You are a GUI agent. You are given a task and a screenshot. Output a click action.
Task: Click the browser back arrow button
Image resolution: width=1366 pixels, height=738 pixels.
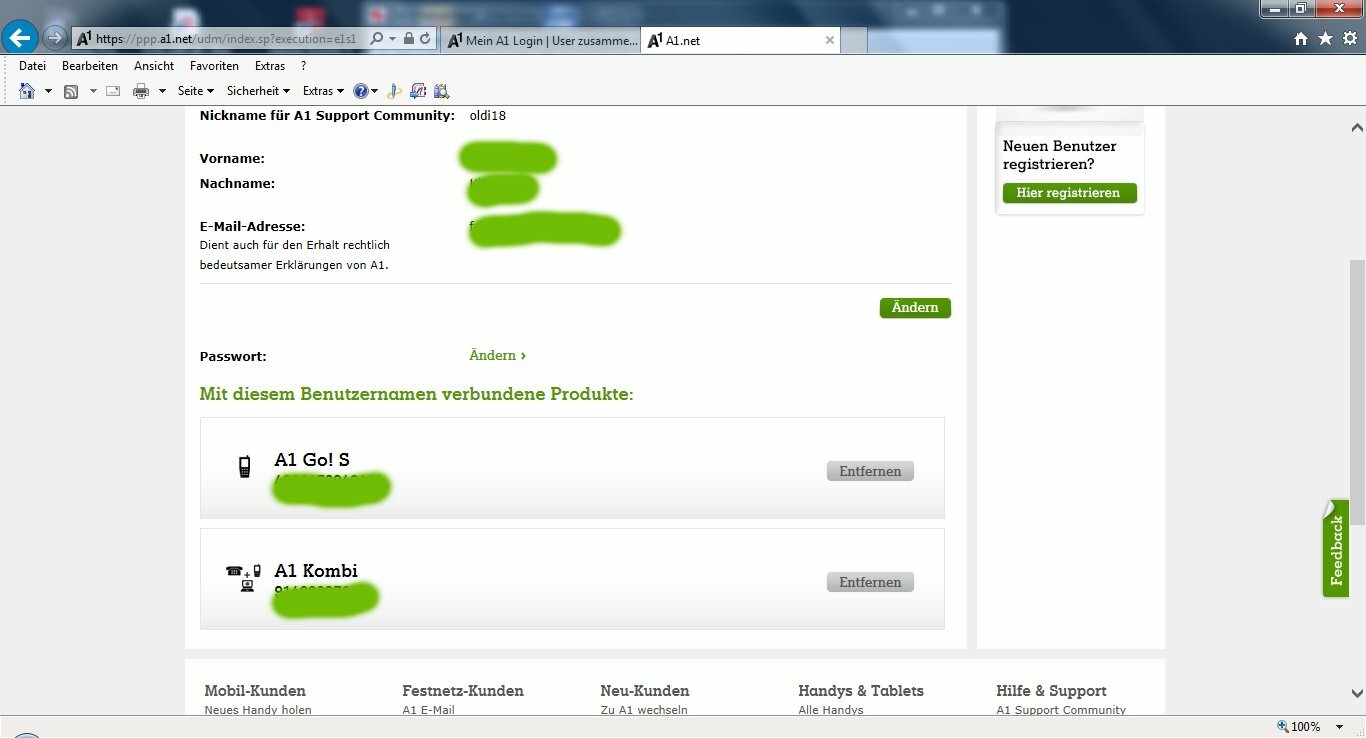click(21, 38)
